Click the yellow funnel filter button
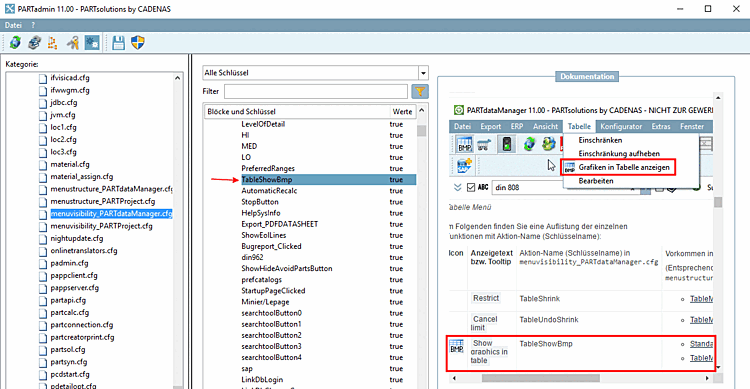The width and height of the screenshot is (750, 389). pos(419,91)
